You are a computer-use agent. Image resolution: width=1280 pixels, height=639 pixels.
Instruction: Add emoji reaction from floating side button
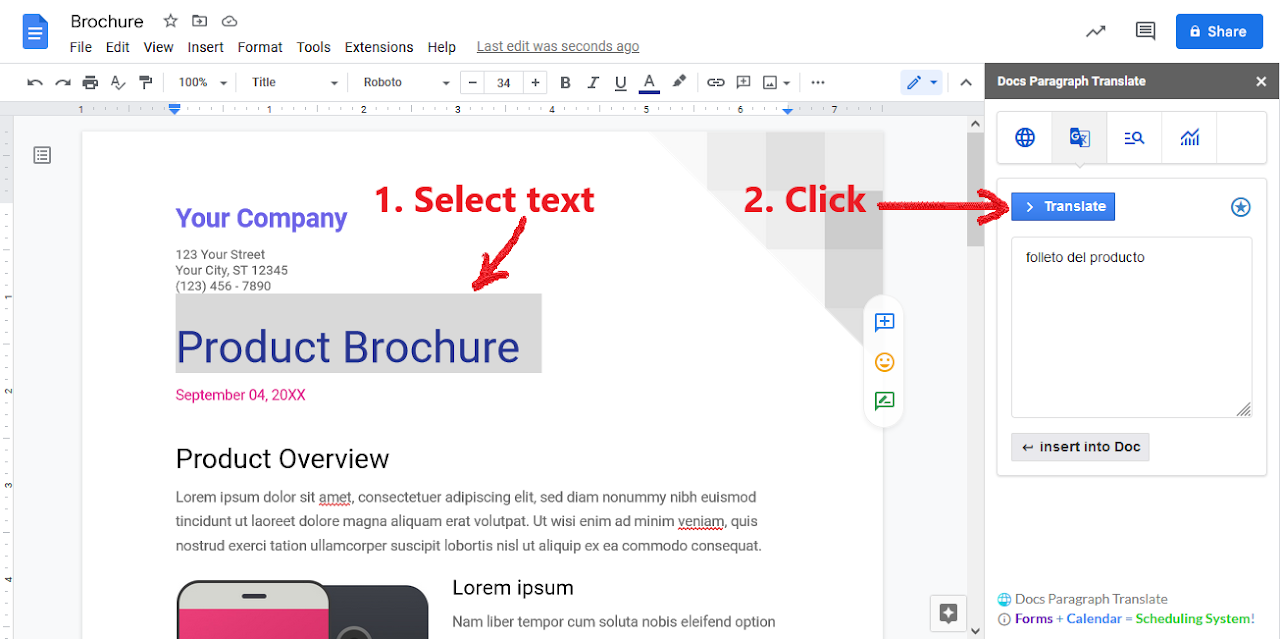[x=884, y=362]
